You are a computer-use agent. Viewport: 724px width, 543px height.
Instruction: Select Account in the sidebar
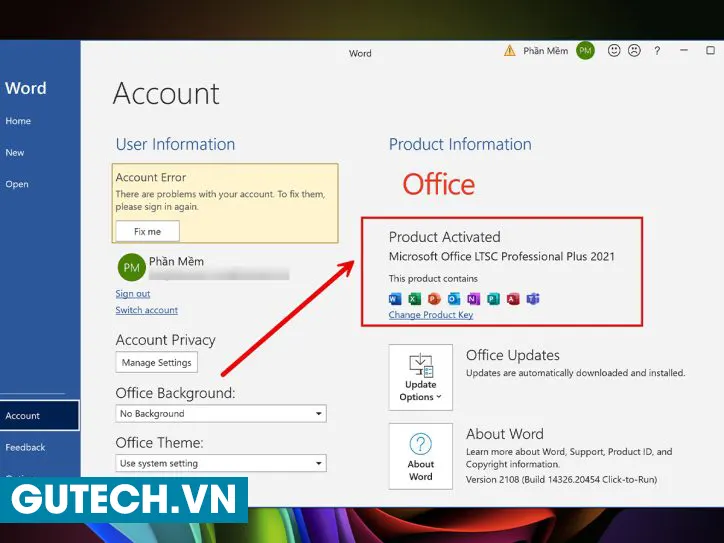click(x=40, y=416)
